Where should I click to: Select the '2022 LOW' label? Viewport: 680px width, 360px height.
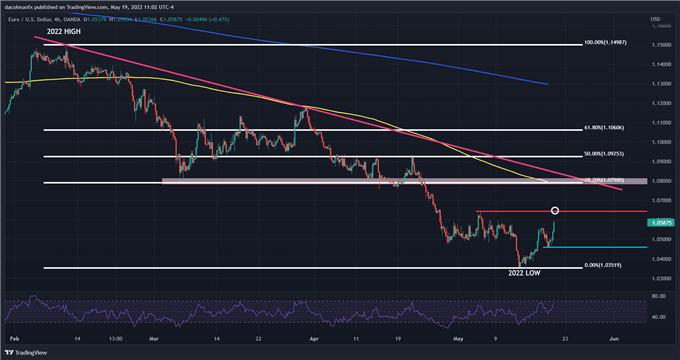524,273
